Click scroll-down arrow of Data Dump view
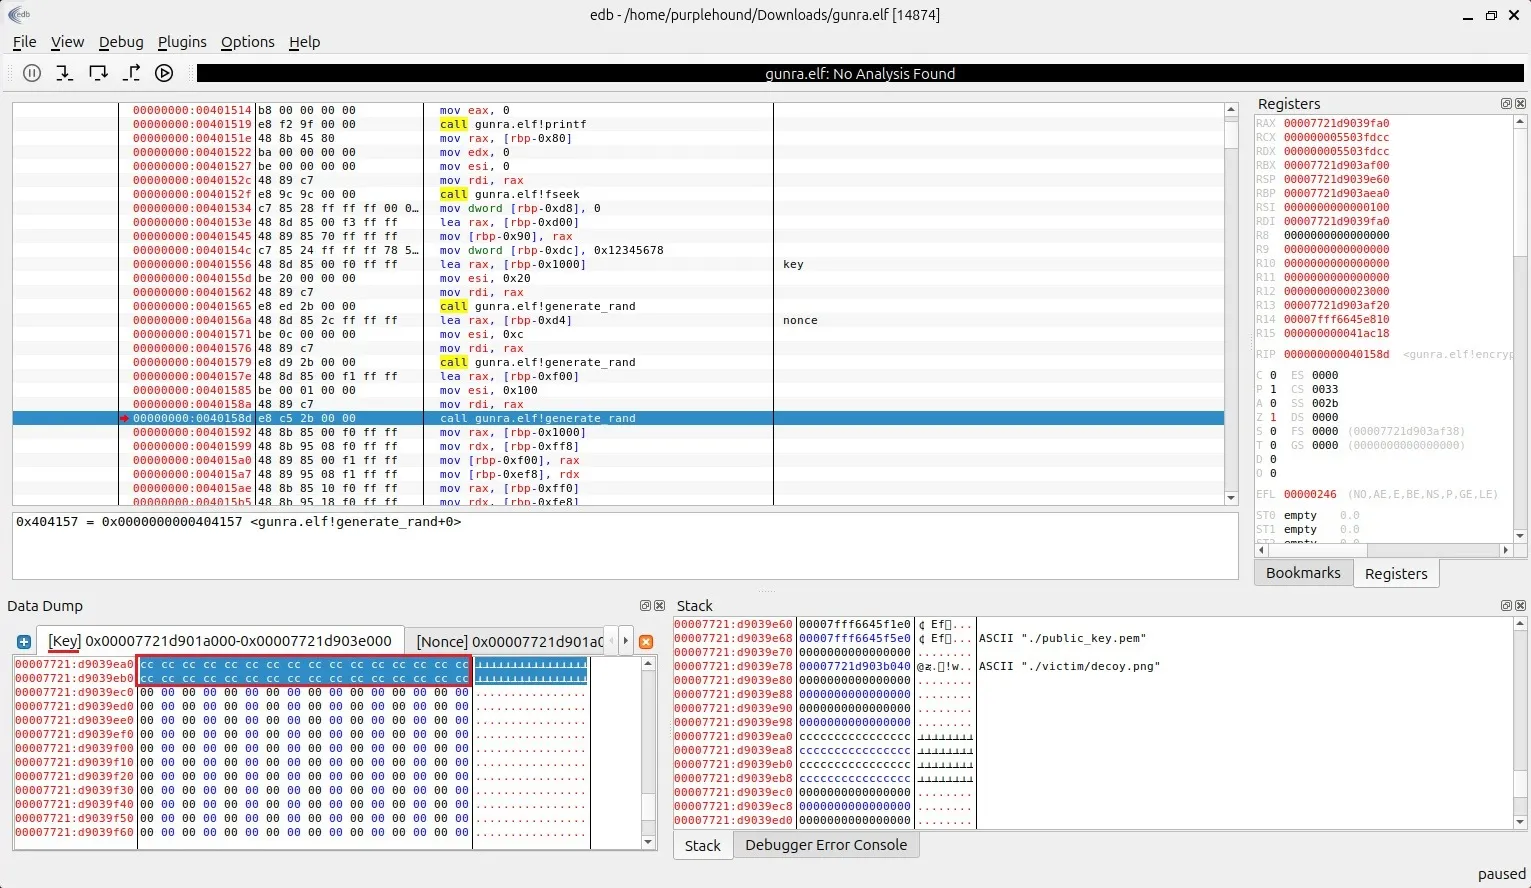Viewport: 1531px width, 888px height. (x=648, y=842)
